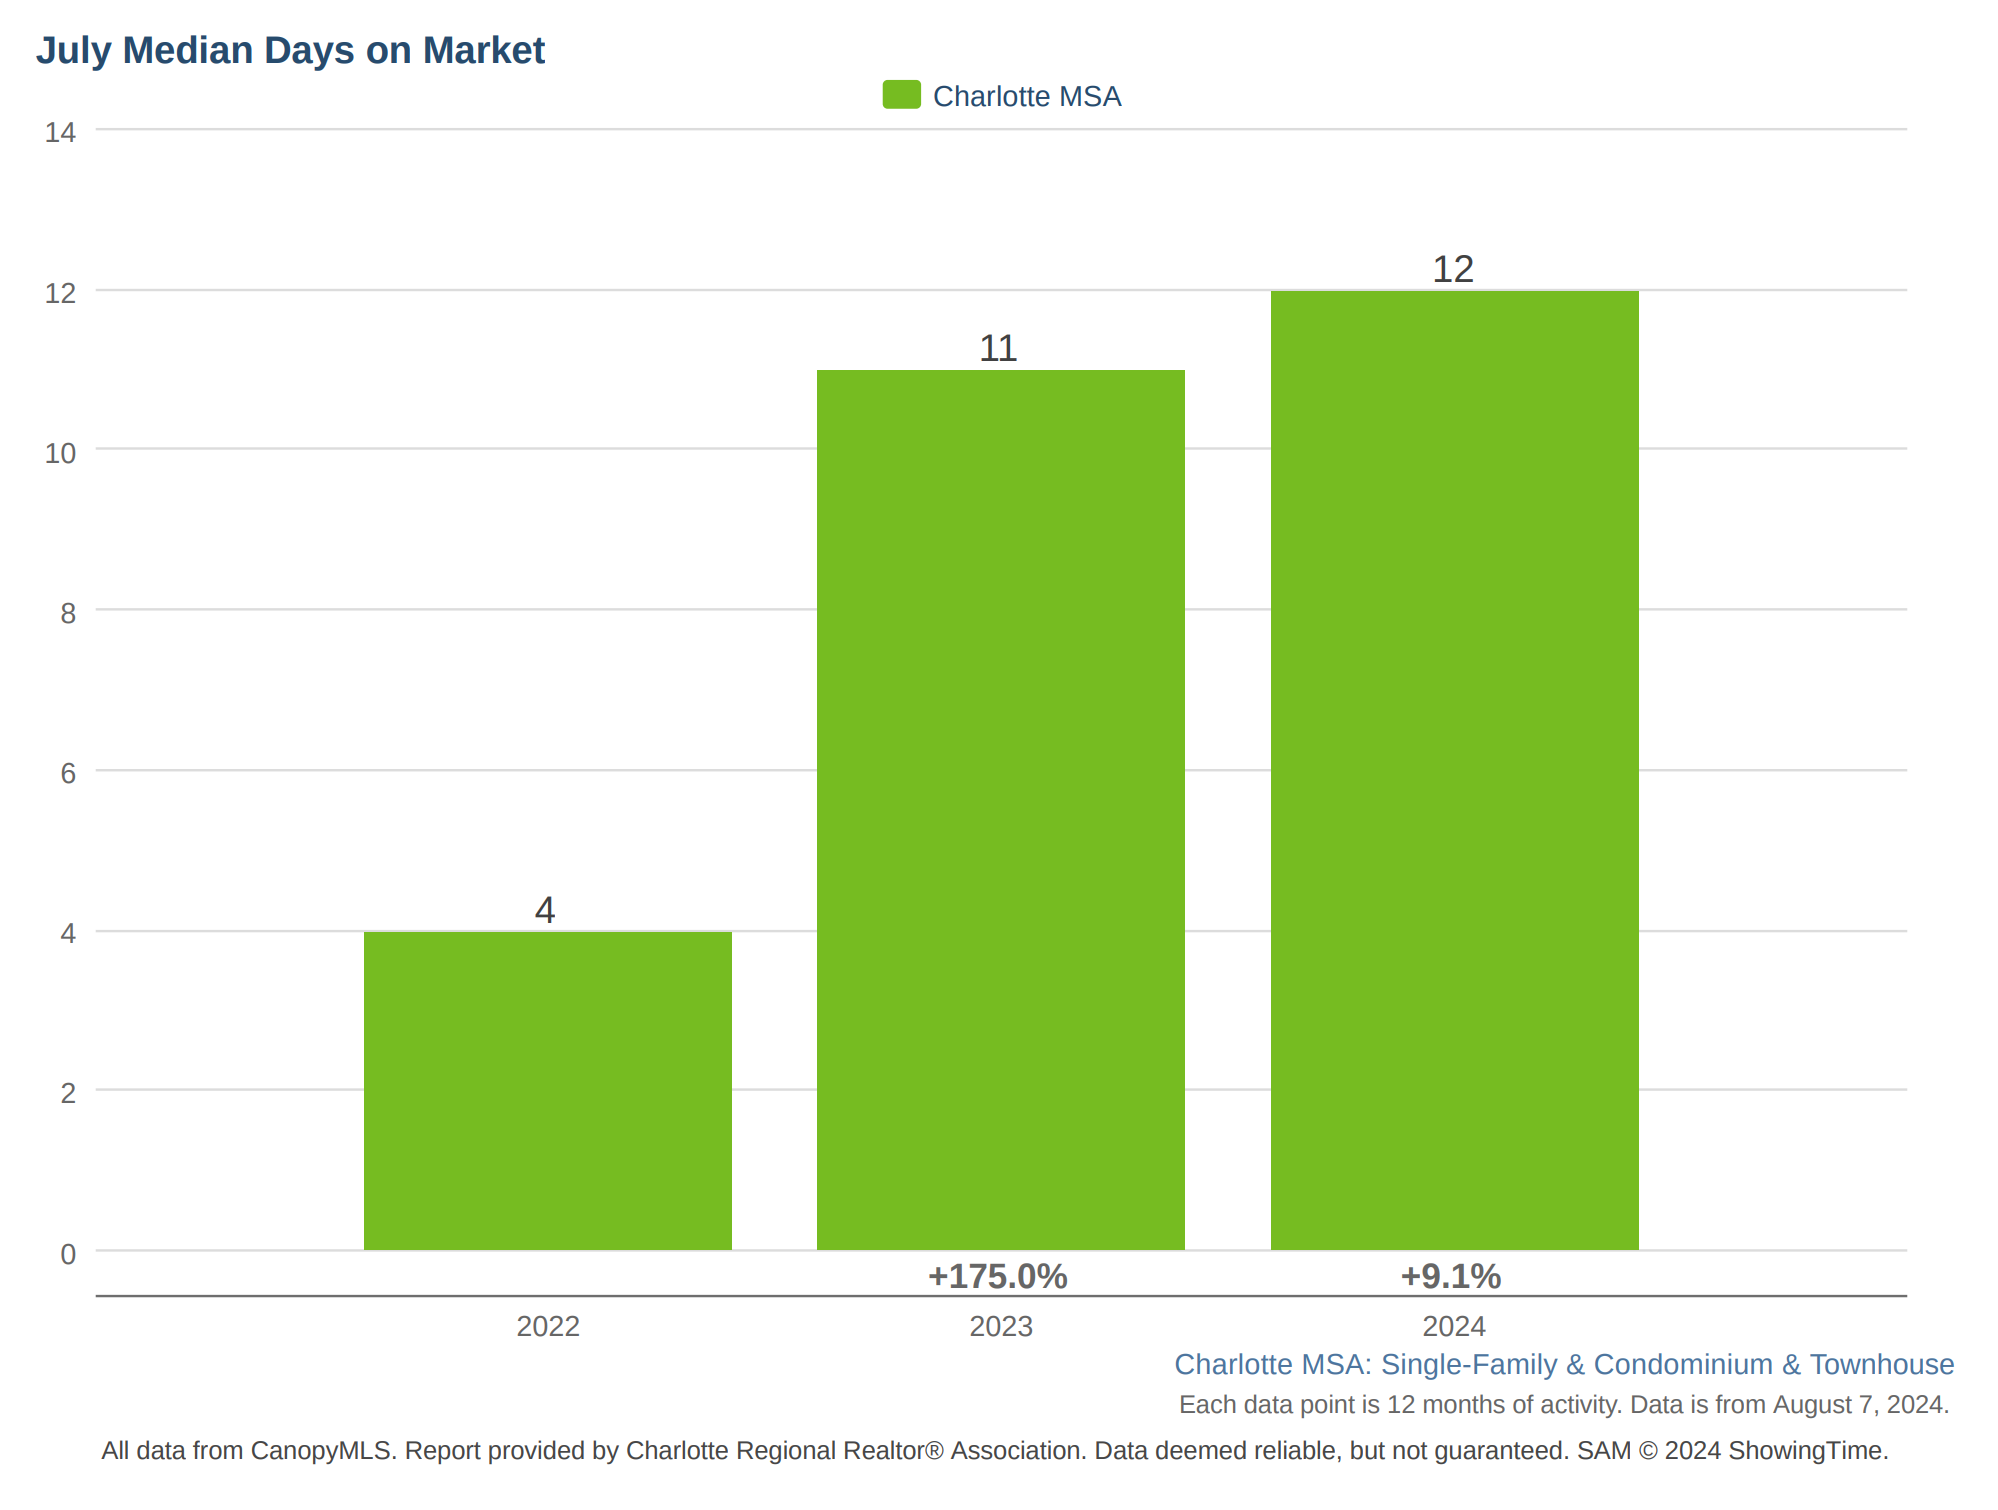Click the value label 11 above 2023 bar

click(998, 348)
